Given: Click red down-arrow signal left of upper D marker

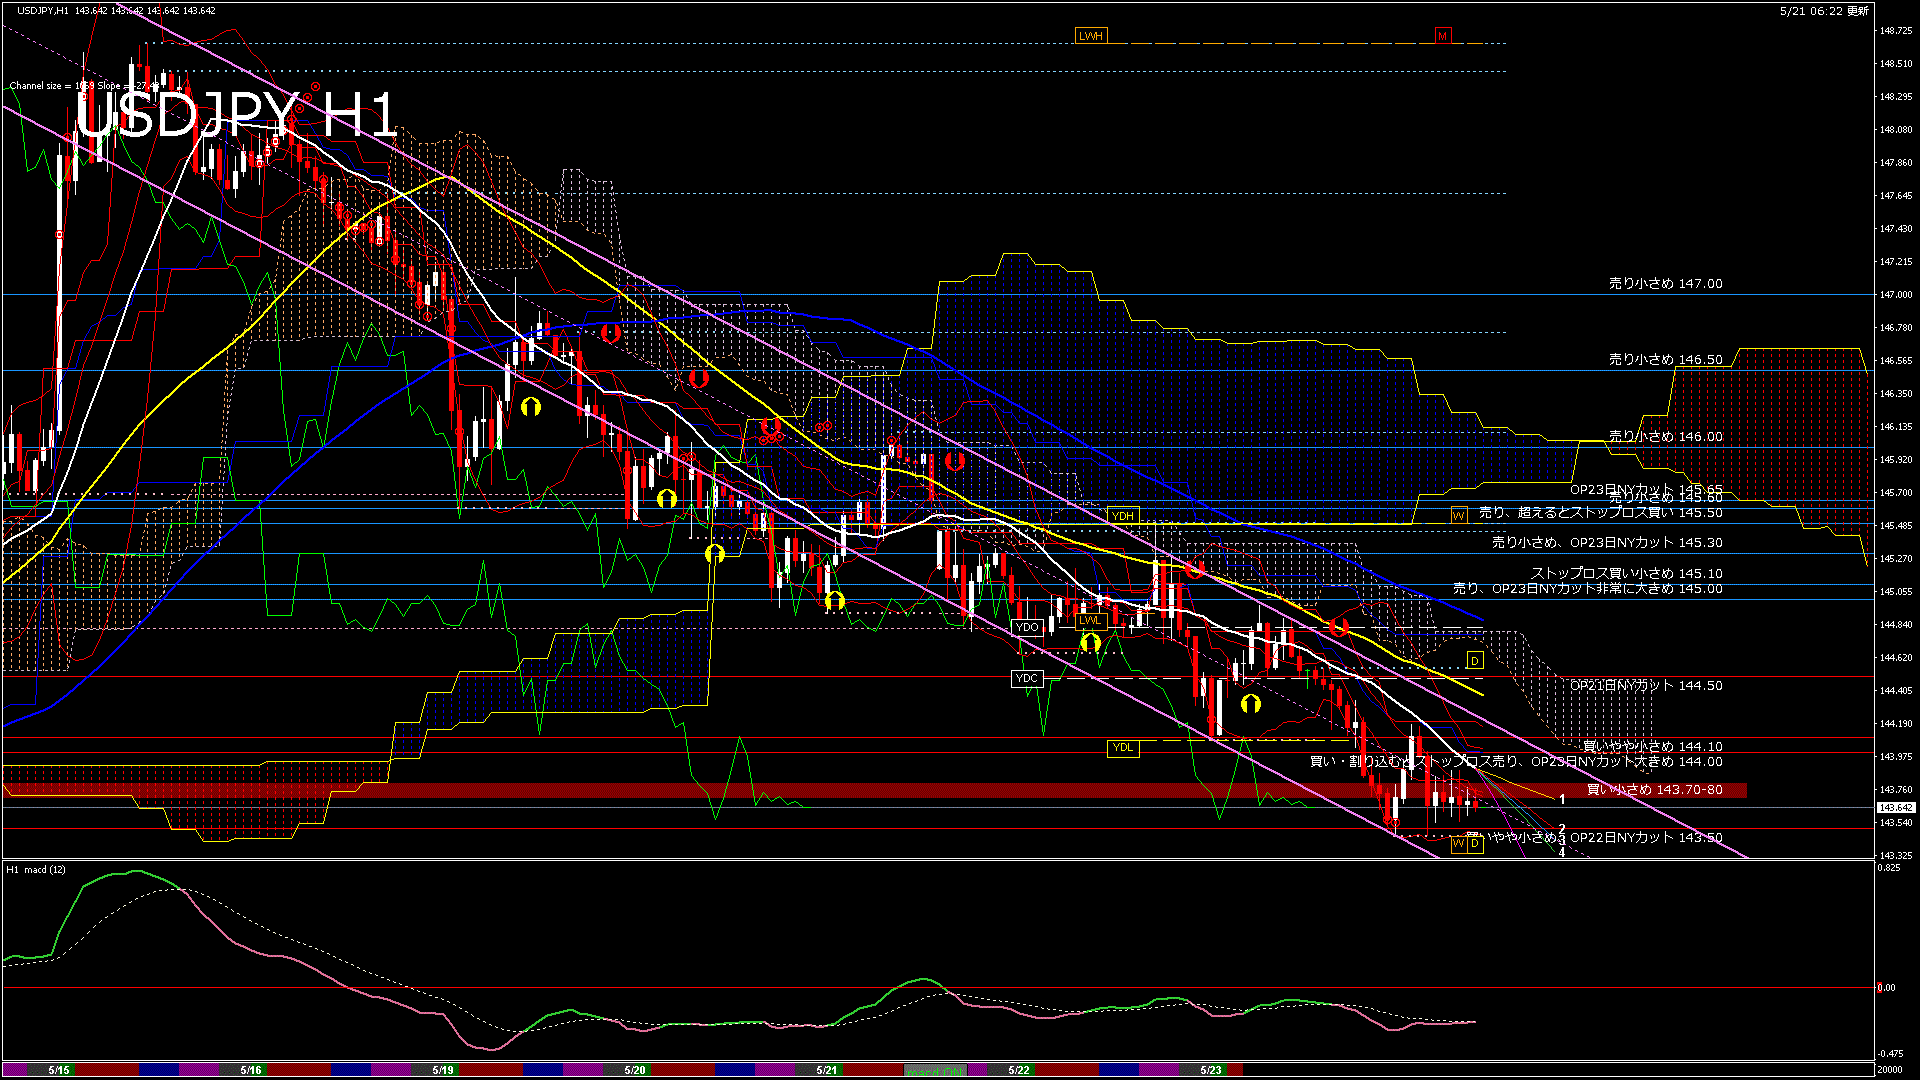Looking at the screenshot, I should click(1339, 628).
